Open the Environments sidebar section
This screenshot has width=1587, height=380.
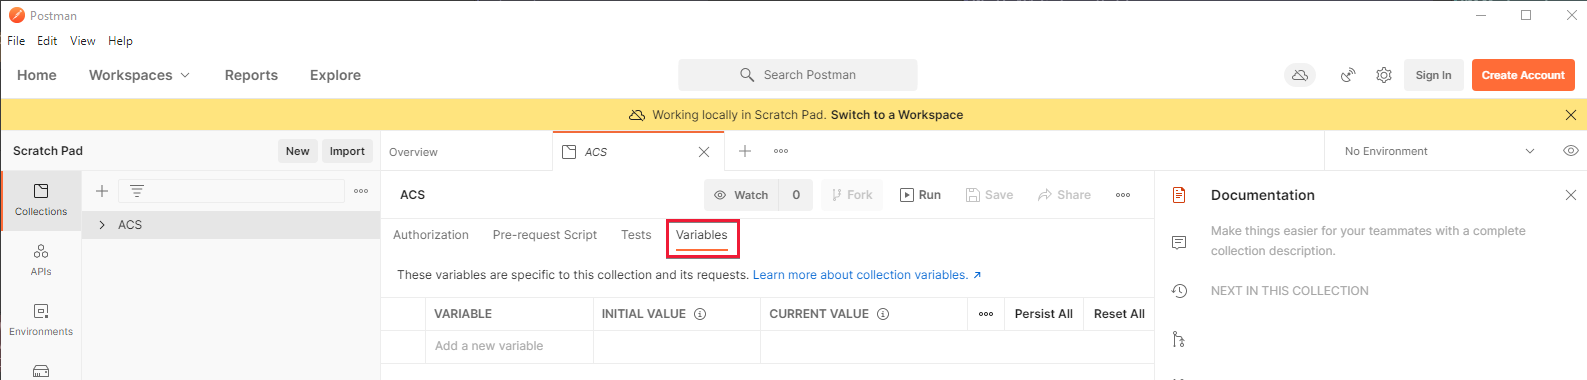point(41,320)
